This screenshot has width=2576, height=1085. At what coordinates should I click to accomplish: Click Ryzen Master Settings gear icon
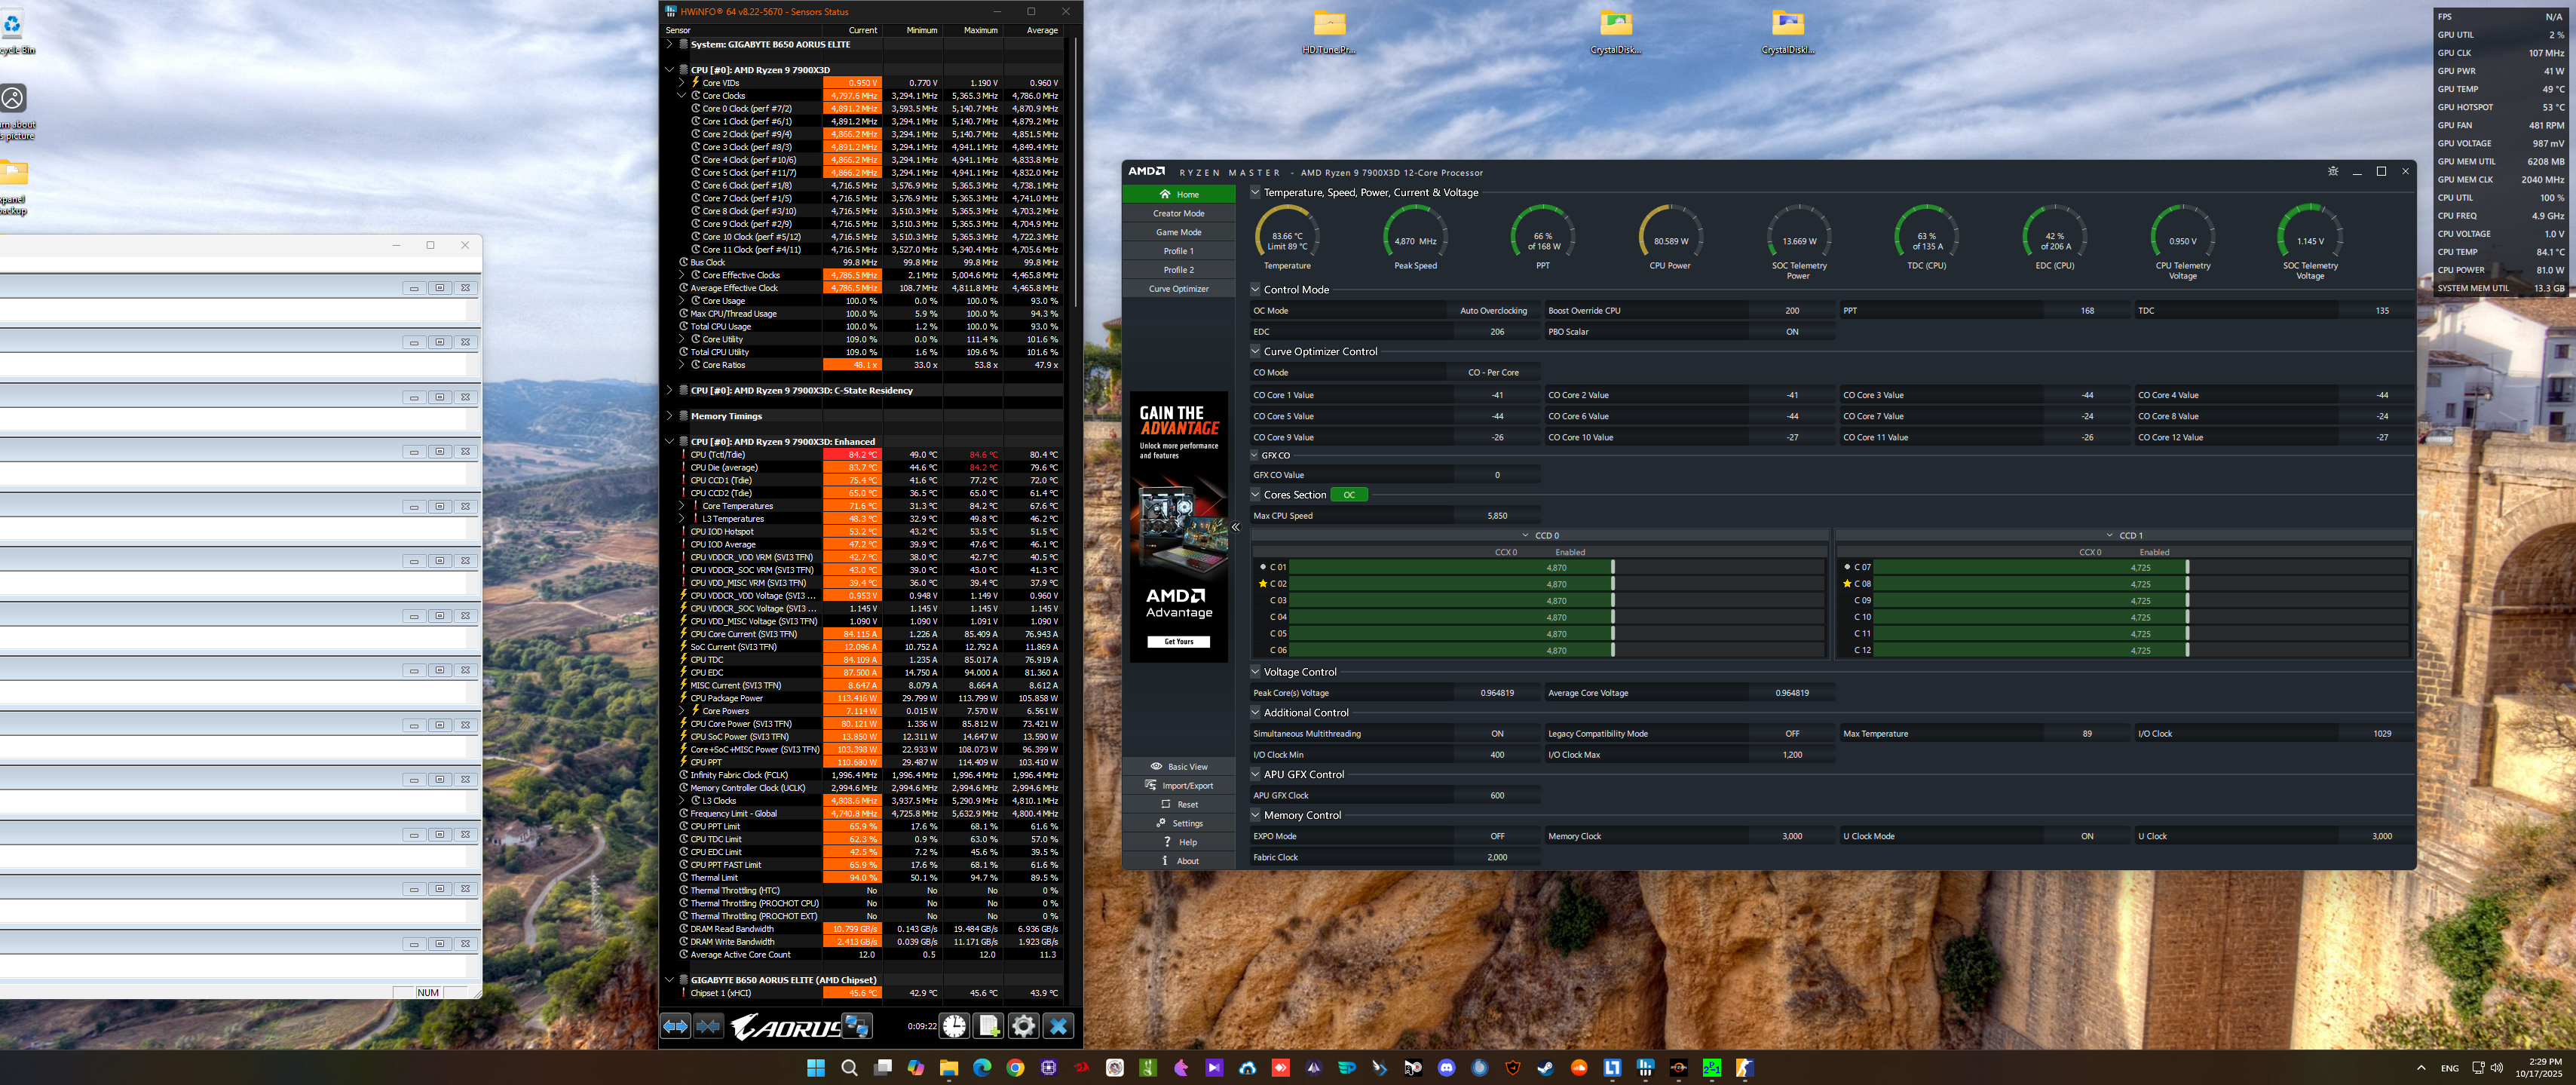1161,823
